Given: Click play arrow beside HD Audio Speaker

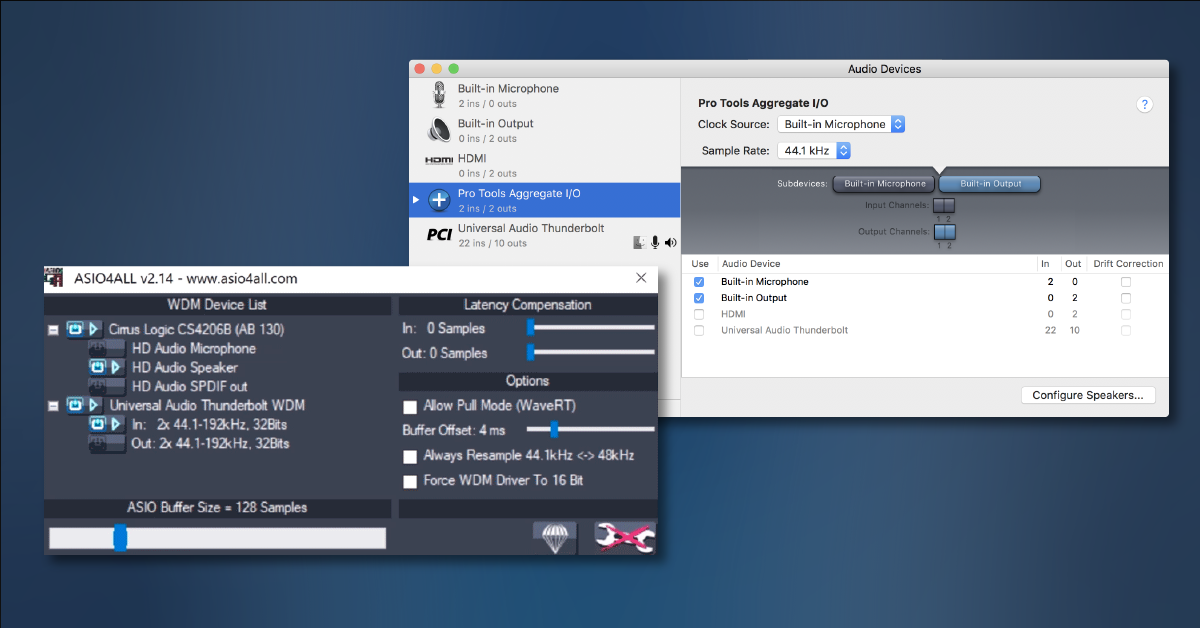Looking at the screenshot, I should click(x=116, y=367).
